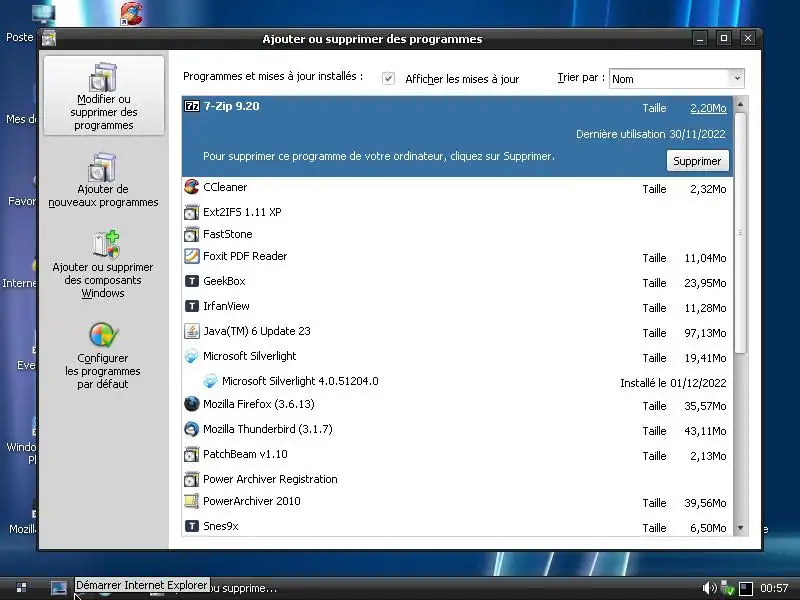Select Mozilla Firefox (3.6.13) entry

point(458,405)
